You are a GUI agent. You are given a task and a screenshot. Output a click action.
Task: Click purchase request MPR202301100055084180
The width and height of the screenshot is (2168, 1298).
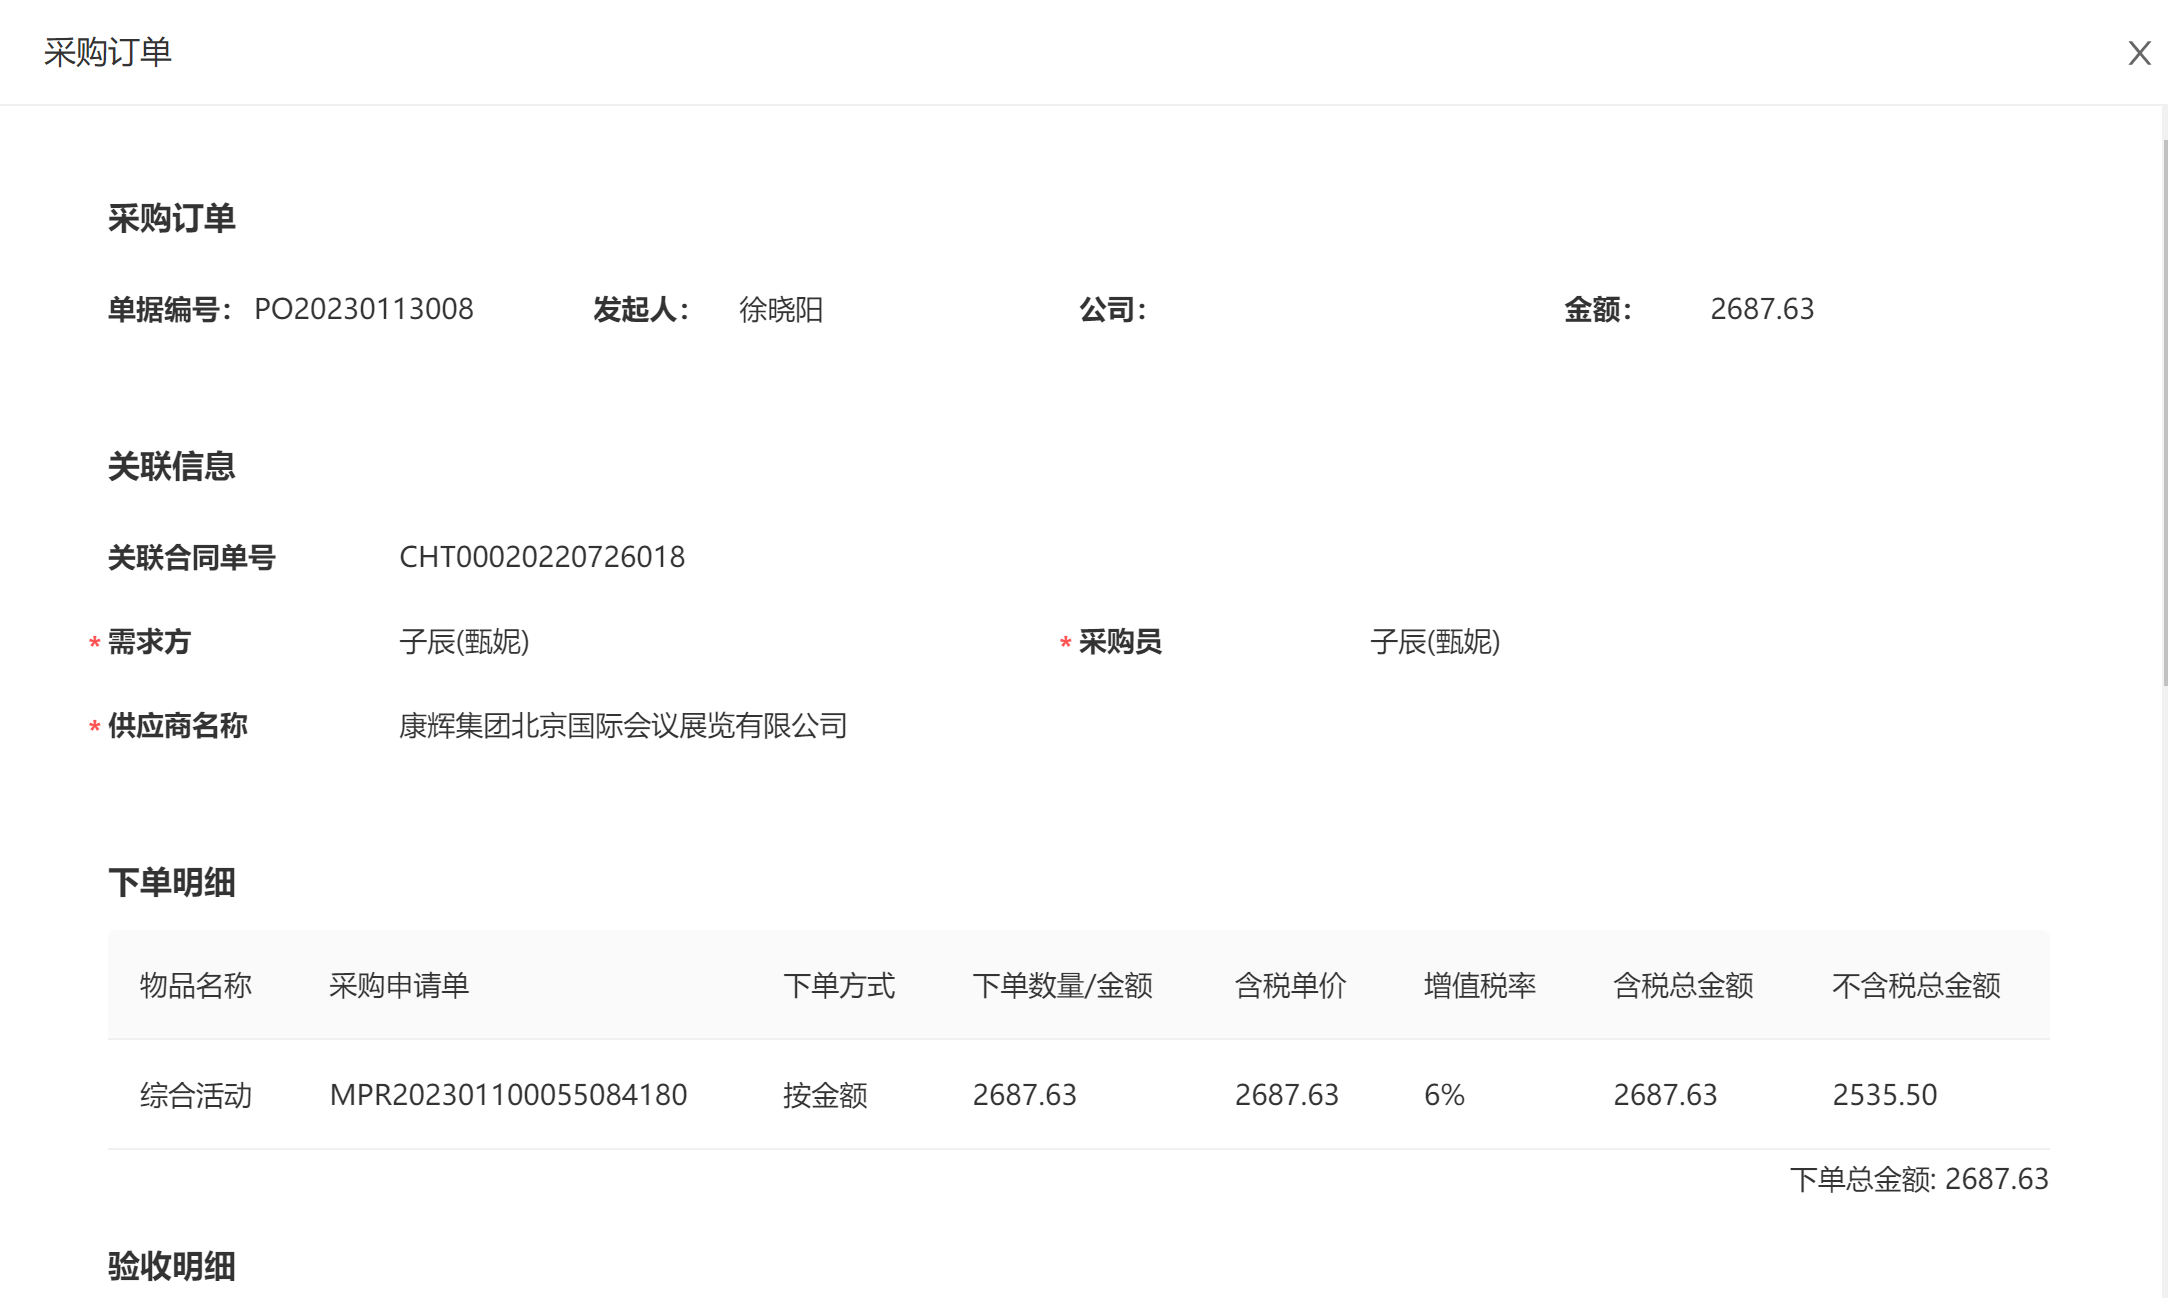508,1095
